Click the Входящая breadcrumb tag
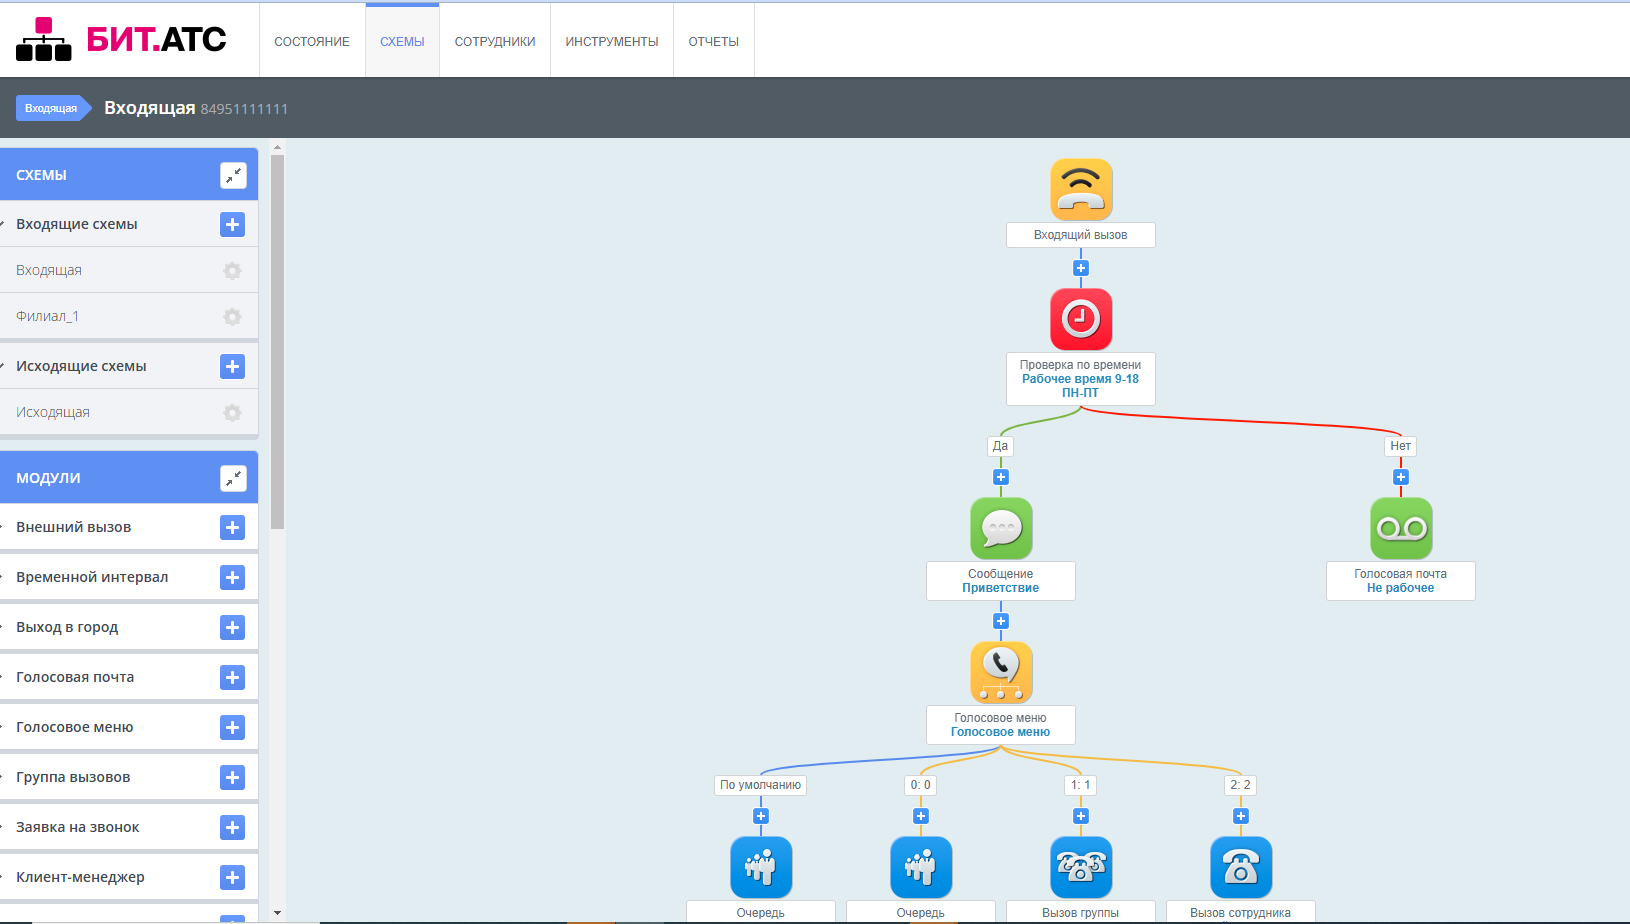Screen dimensions: 1630x924 [51, 108]
